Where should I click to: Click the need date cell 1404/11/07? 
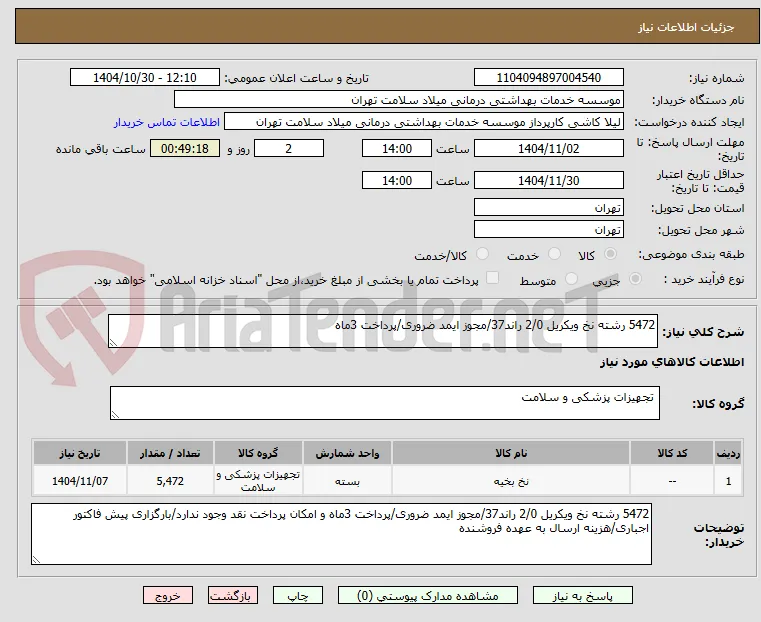coord(80,481)
